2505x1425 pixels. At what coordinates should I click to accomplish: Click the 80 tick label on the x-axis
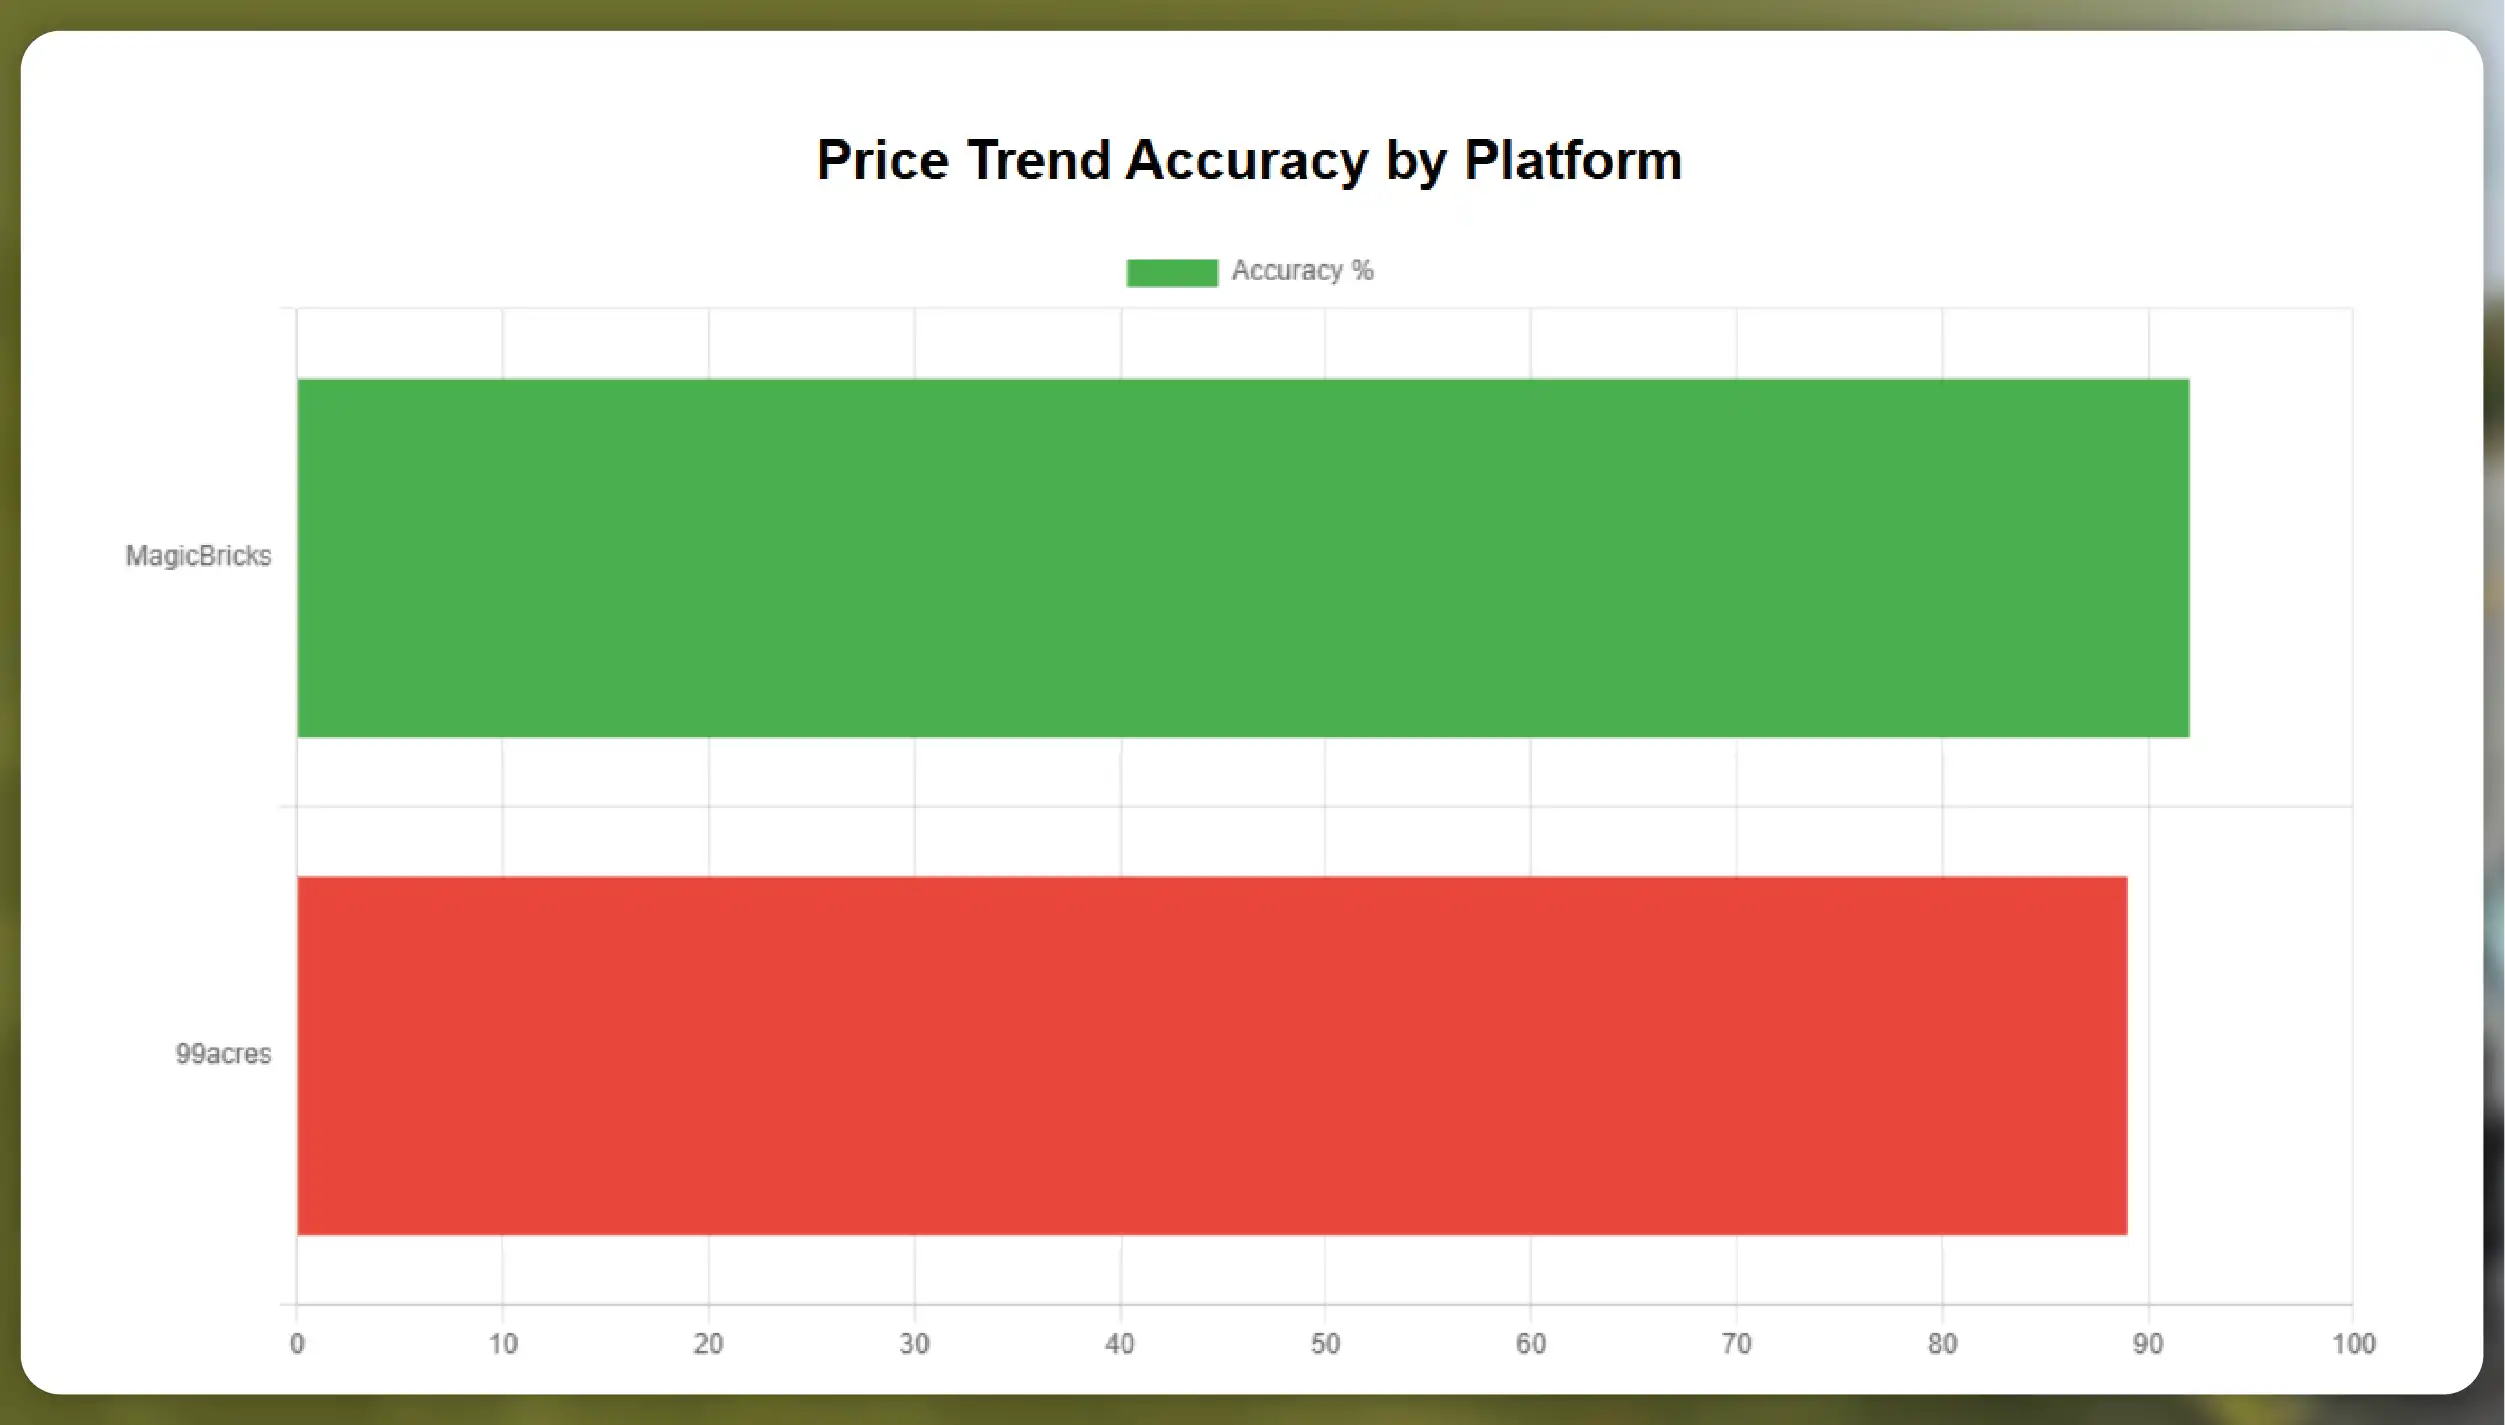coord(1942,1344)
